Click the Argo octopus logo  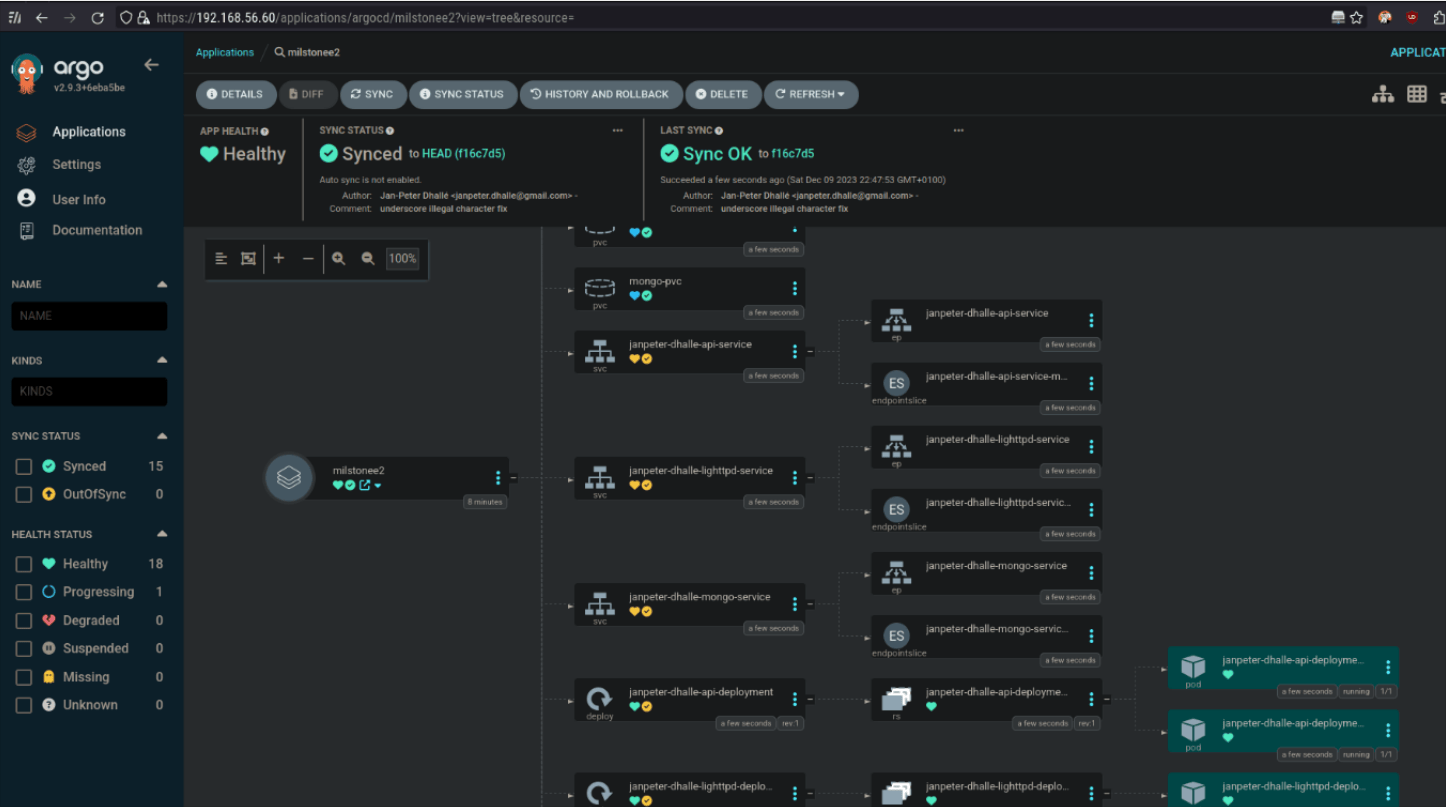(x=27, y=73)
